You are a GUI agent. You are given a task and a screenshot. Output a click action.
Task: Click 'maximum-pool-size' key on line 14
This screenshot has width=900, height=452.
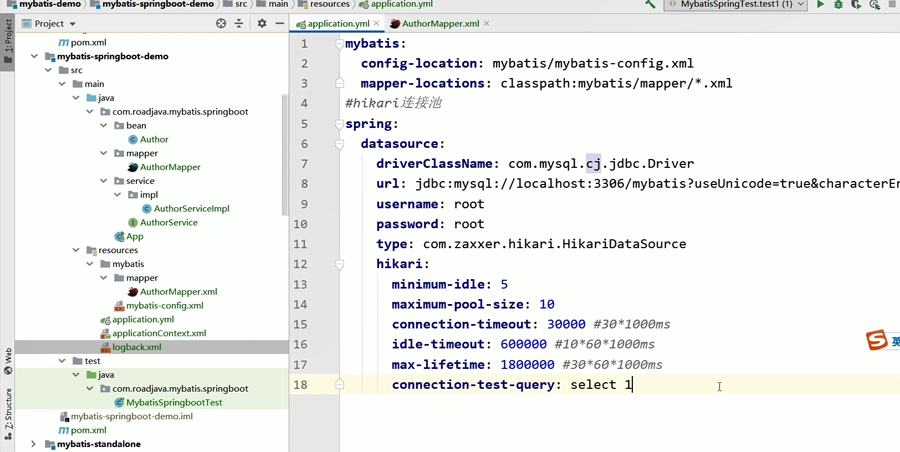pos(457,304)
